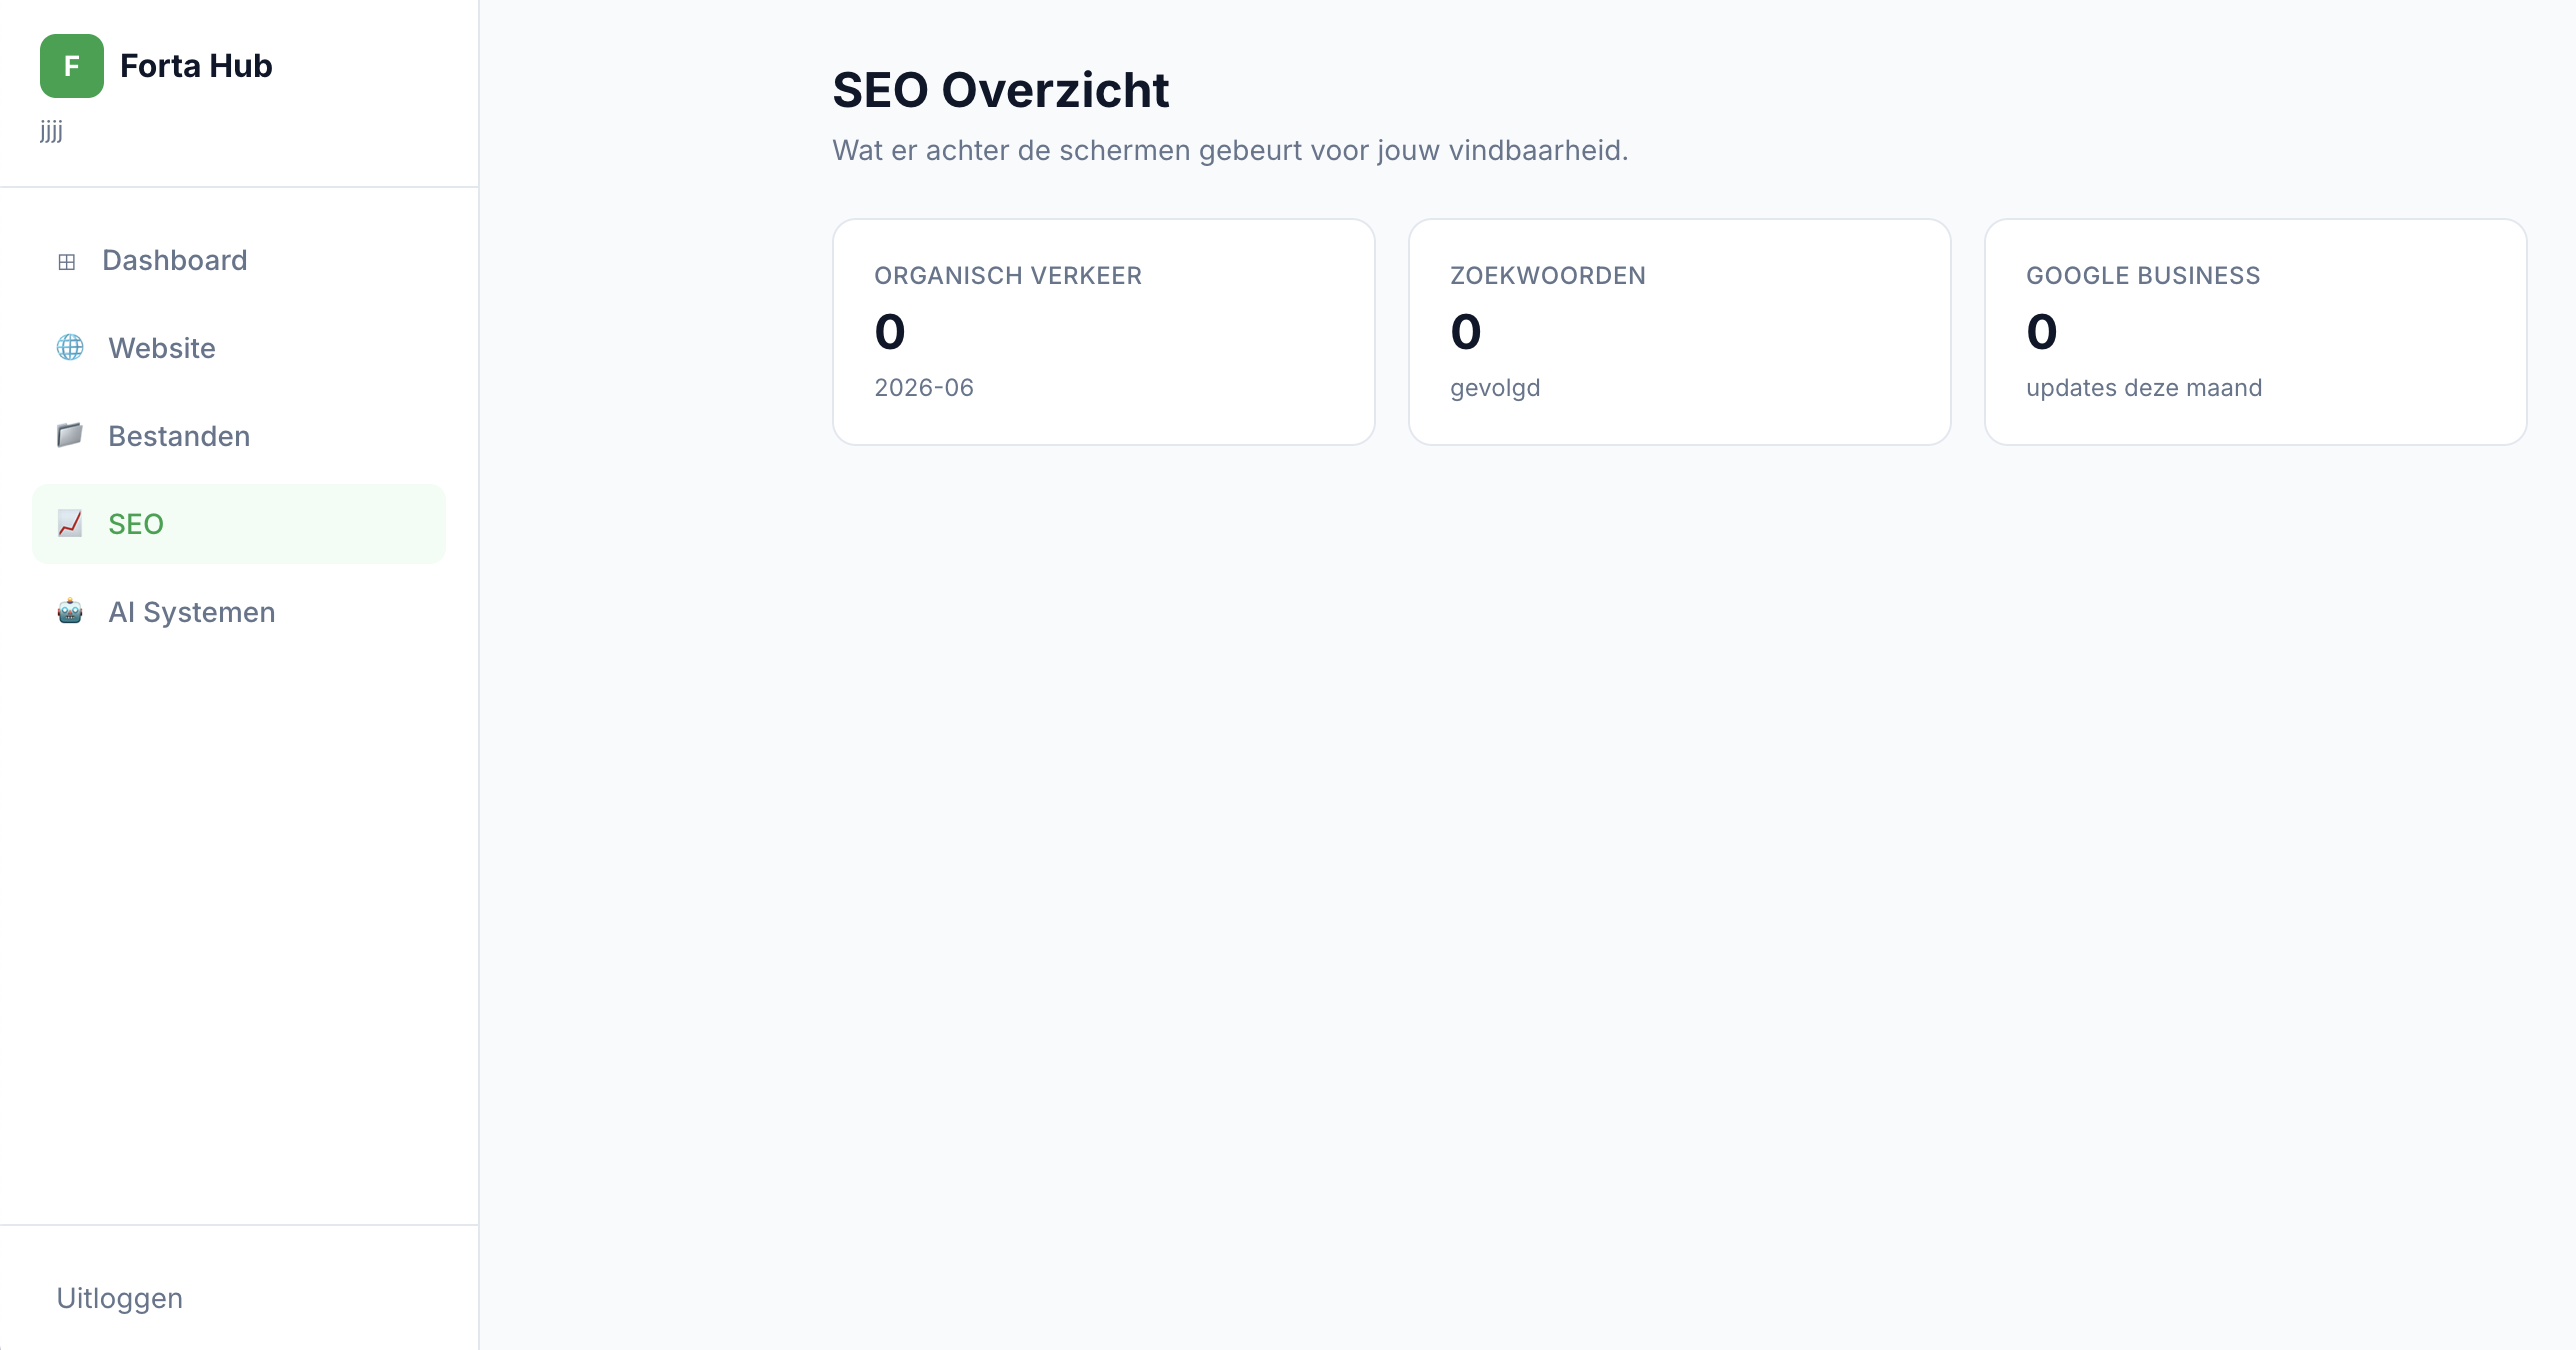2576x1350 pixels.
Task: Select the SEO sidebar item
Action: [x=239, y=524]
